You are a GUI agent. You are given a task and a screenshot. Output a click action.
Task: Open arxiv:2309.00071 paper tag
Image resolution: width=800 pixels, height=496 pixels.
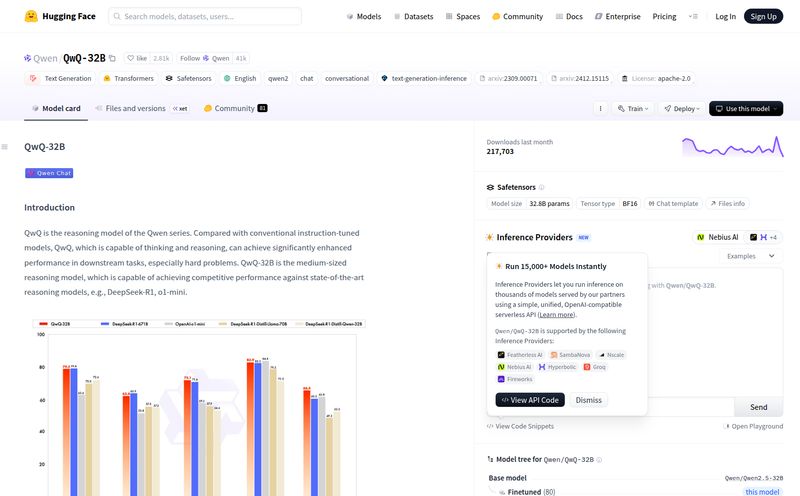point(508,79)
